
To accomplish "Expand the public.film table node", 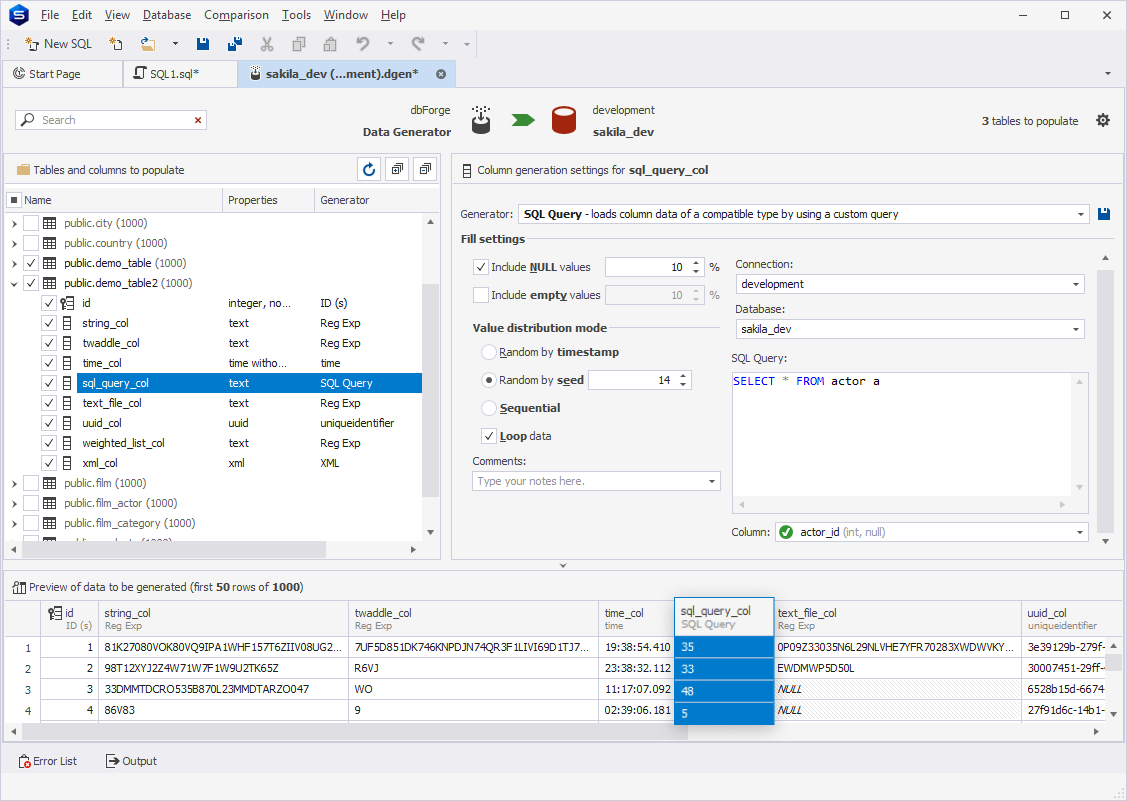I will pos(14,483).
